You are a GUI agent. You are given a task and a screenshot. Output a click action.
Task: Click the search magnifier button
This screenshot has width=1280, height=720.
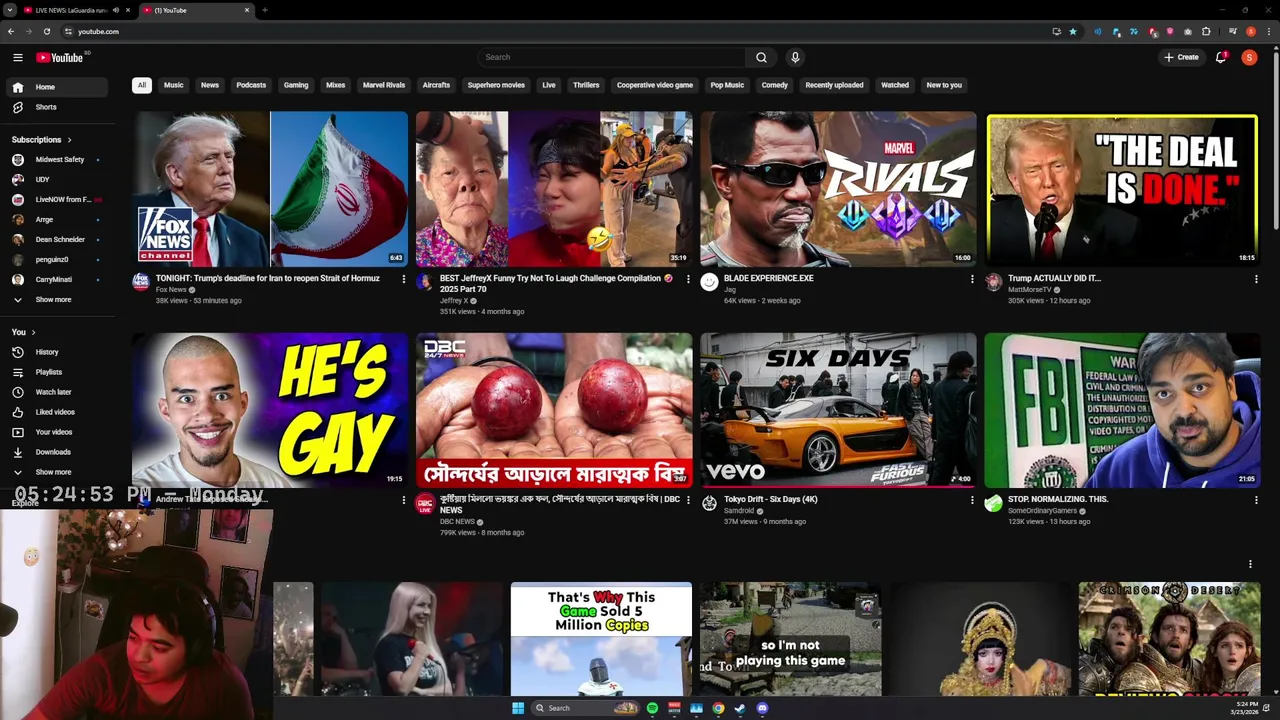pyautogui.click(x=761, y=57)
